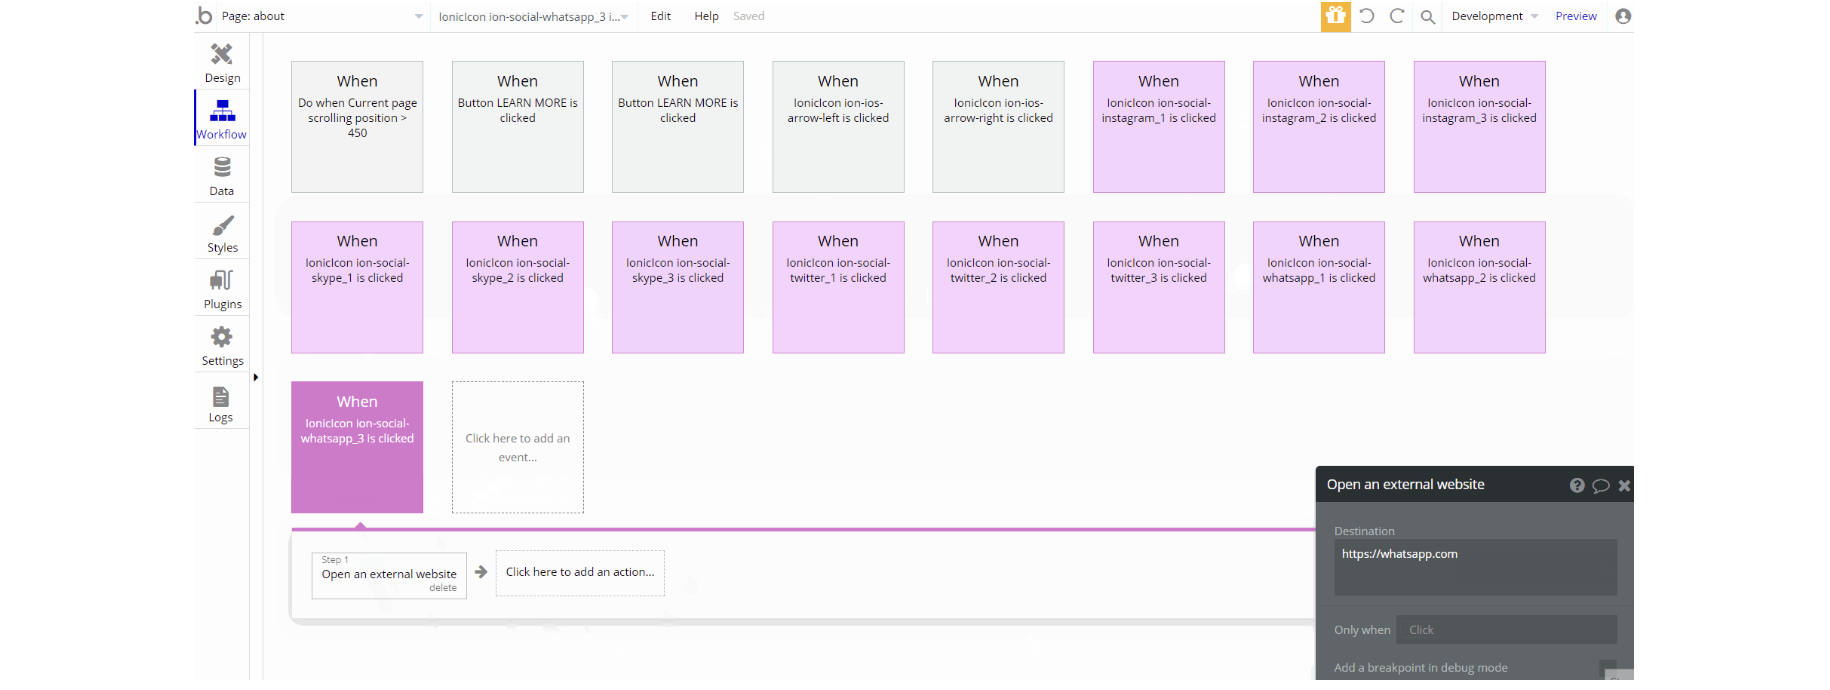Undo the last change
The image size is (1830, 690).
point(1367,16)
